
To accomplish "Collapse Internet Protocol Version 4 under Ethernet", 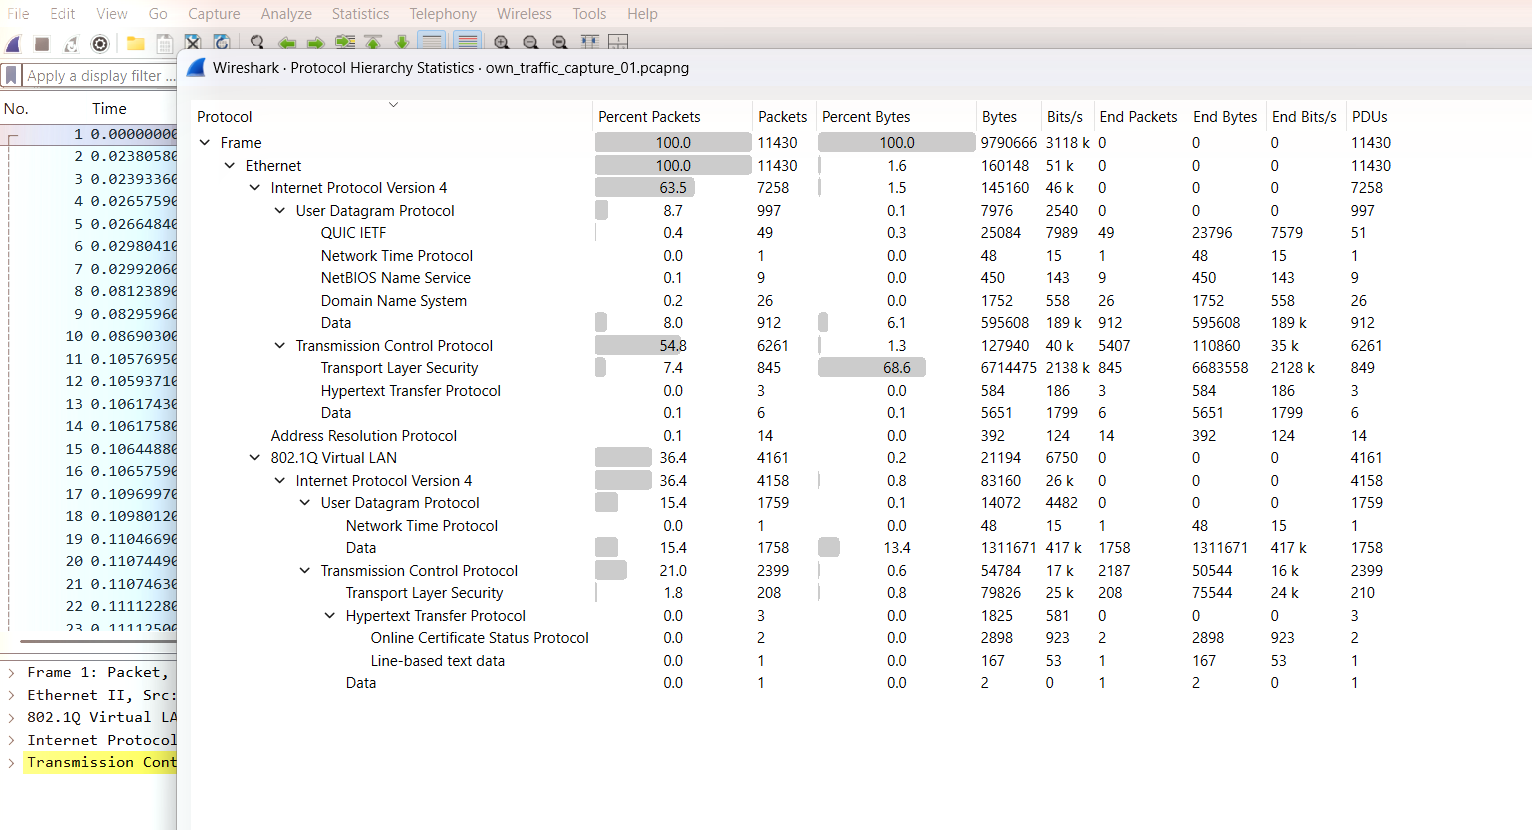I will [255, 188].
